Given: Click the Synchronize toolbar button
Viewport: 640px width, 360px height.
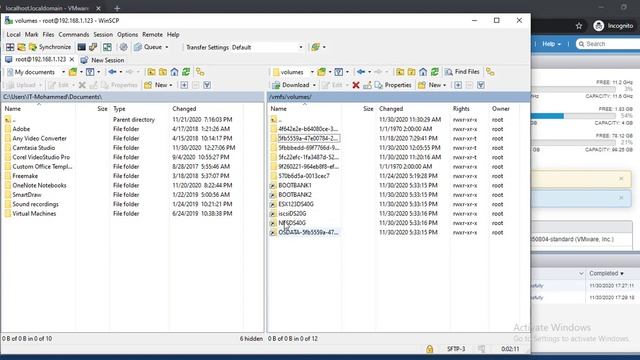Looking at the screenshot, I should click(x=50, y=47).
